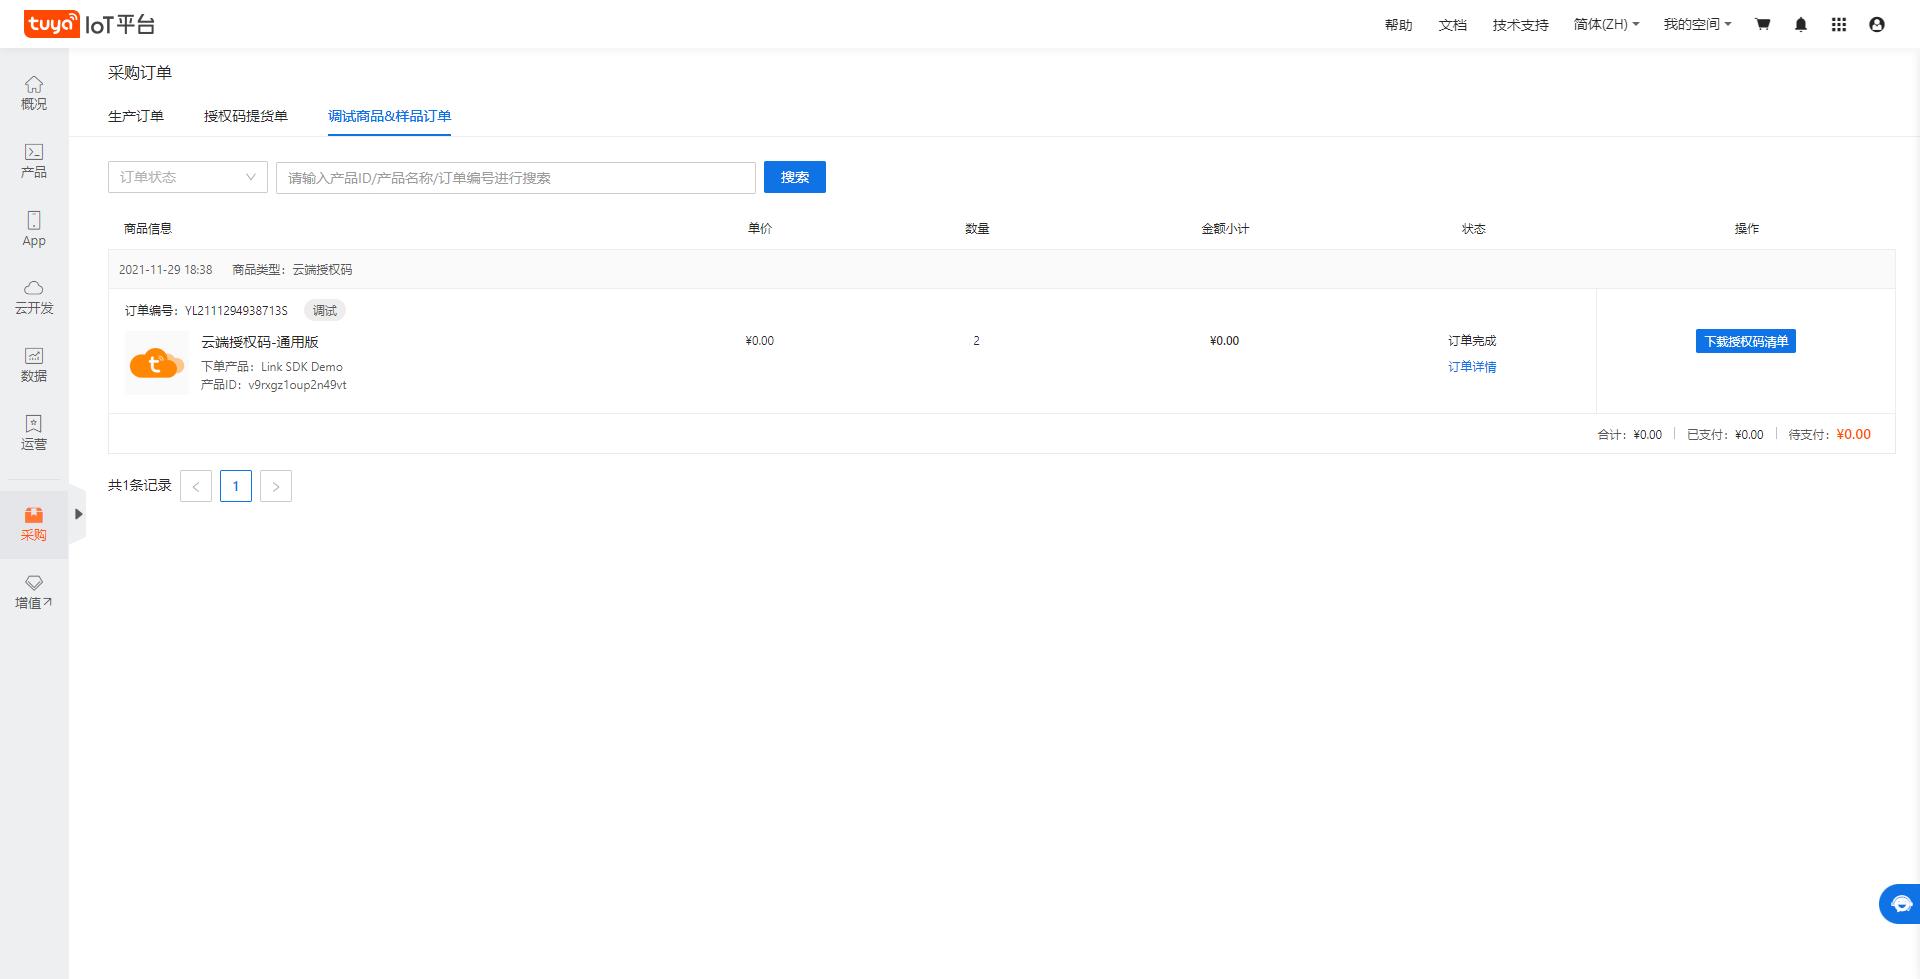Go to next page arrow
Image resolution: width=1920 pixels, height=979 pixels.
click(x=276, y=486)
